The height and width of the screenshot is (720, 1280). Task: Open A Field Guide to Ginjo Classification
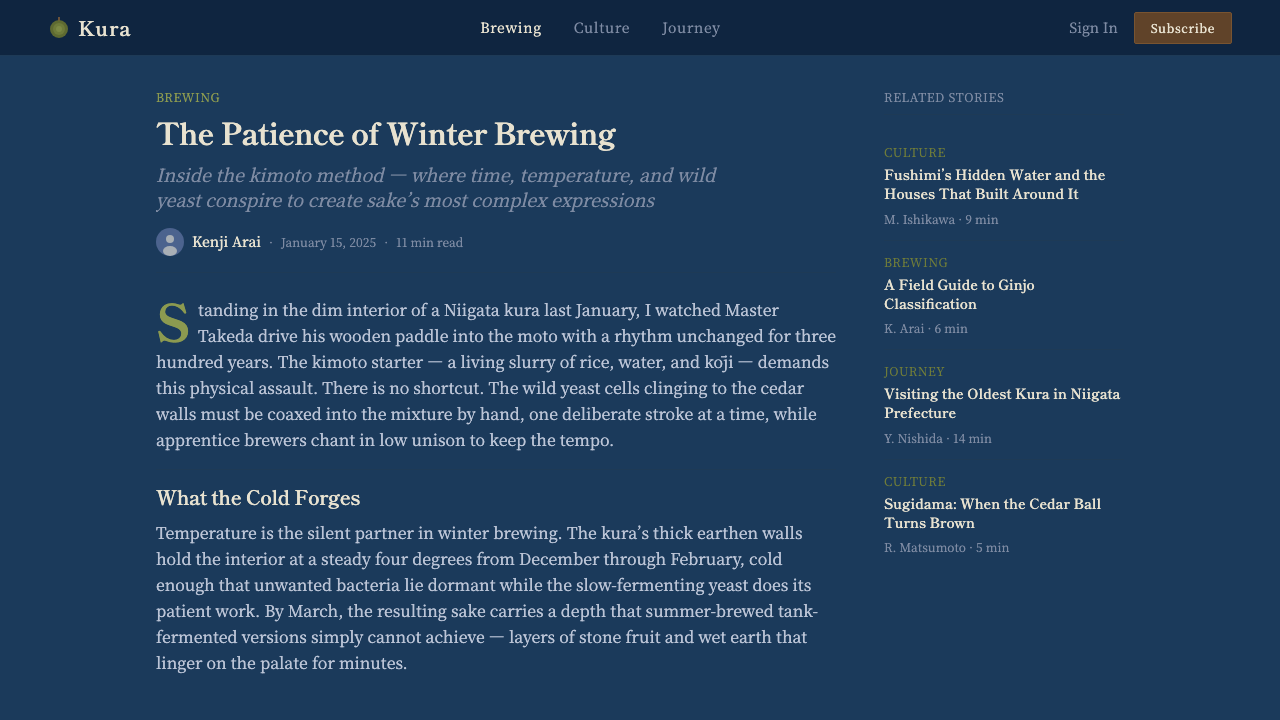pyautogui.click(x=959, y=295)
